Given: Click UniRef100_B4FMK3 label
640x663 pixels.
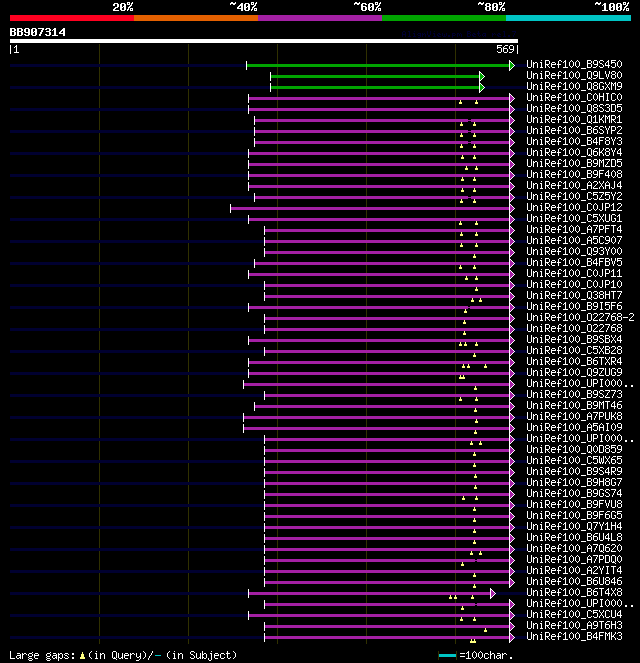Looking at the screenshot, I should (574, 636).
